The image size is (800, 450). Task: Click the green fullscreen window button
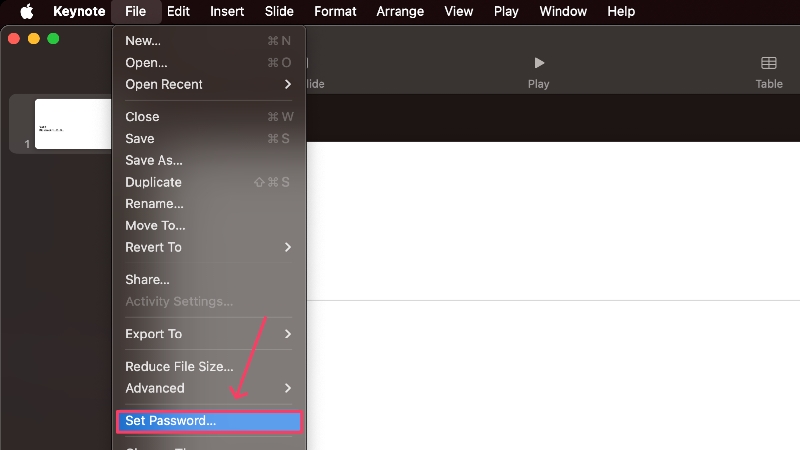click(53, 39)
